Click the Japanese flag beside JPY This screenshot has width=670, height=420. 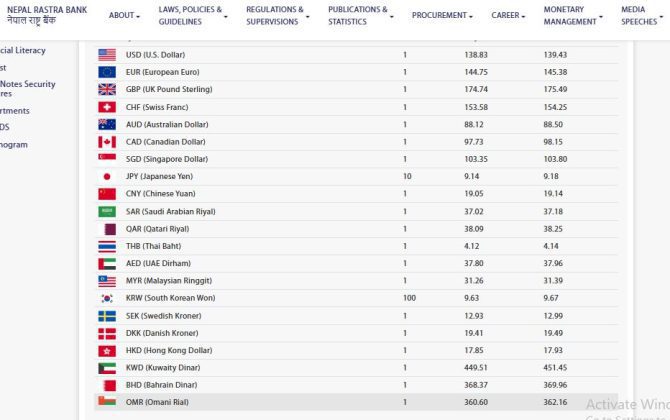pos(107,177)
